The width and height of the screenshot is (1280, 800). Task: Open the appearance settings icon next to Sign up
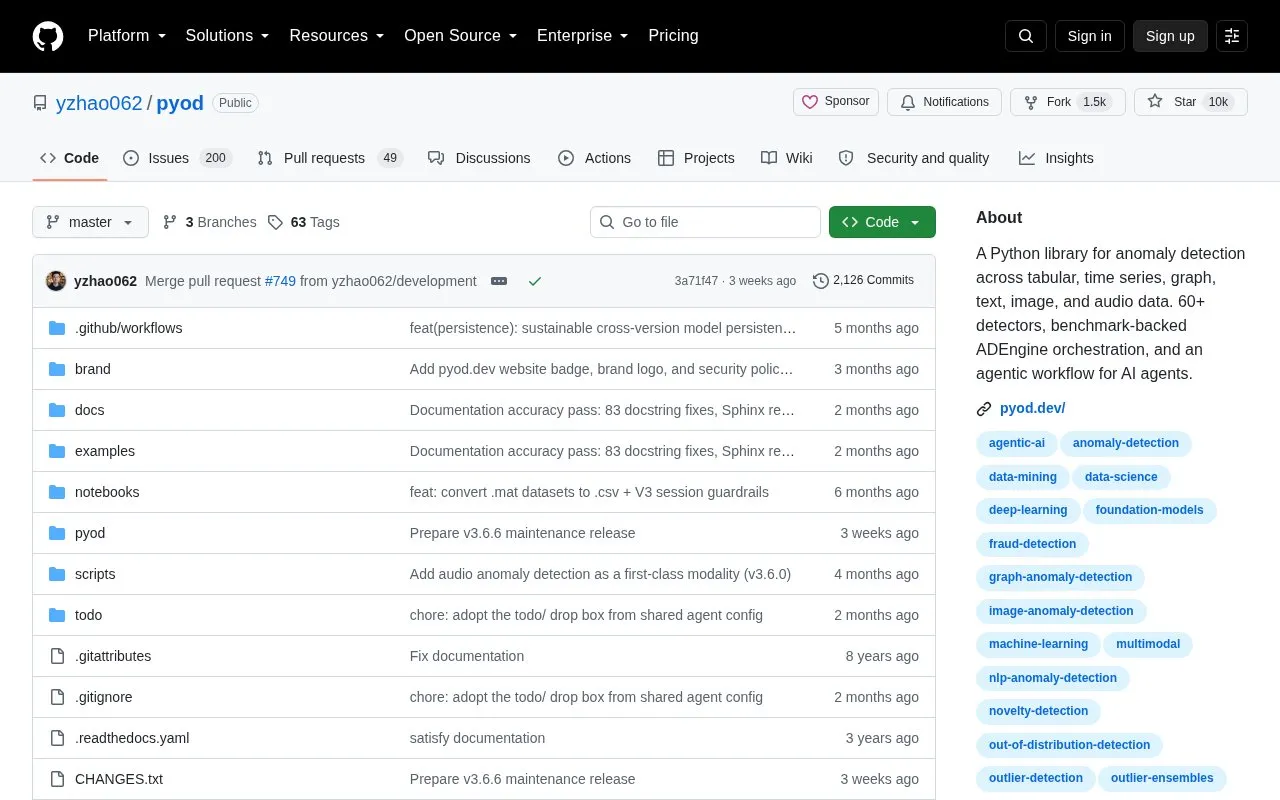(1232, 36)
